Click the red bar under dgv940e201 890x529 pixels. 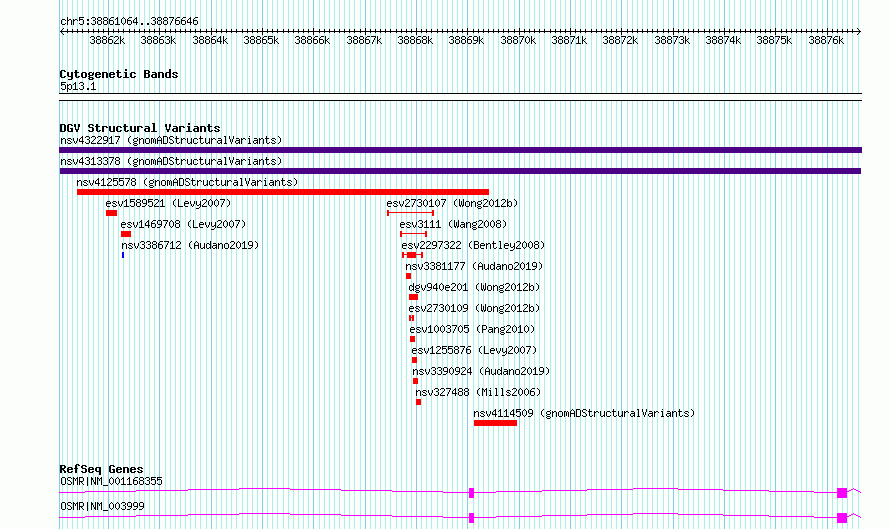413,297
